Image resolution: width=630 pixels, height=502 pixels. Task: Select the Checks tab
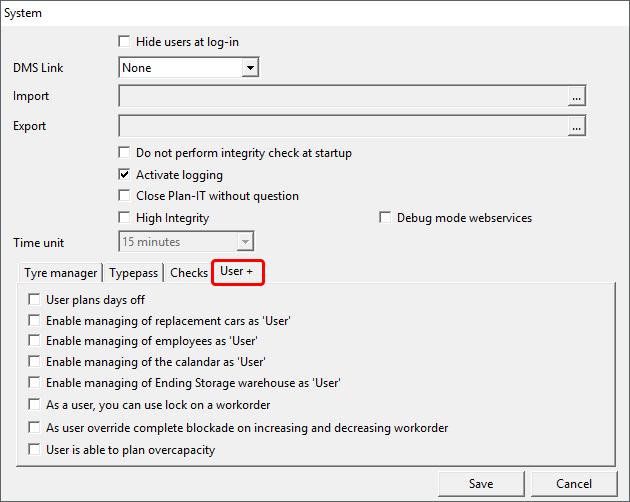pyautogui.click(x=189, y=273)
